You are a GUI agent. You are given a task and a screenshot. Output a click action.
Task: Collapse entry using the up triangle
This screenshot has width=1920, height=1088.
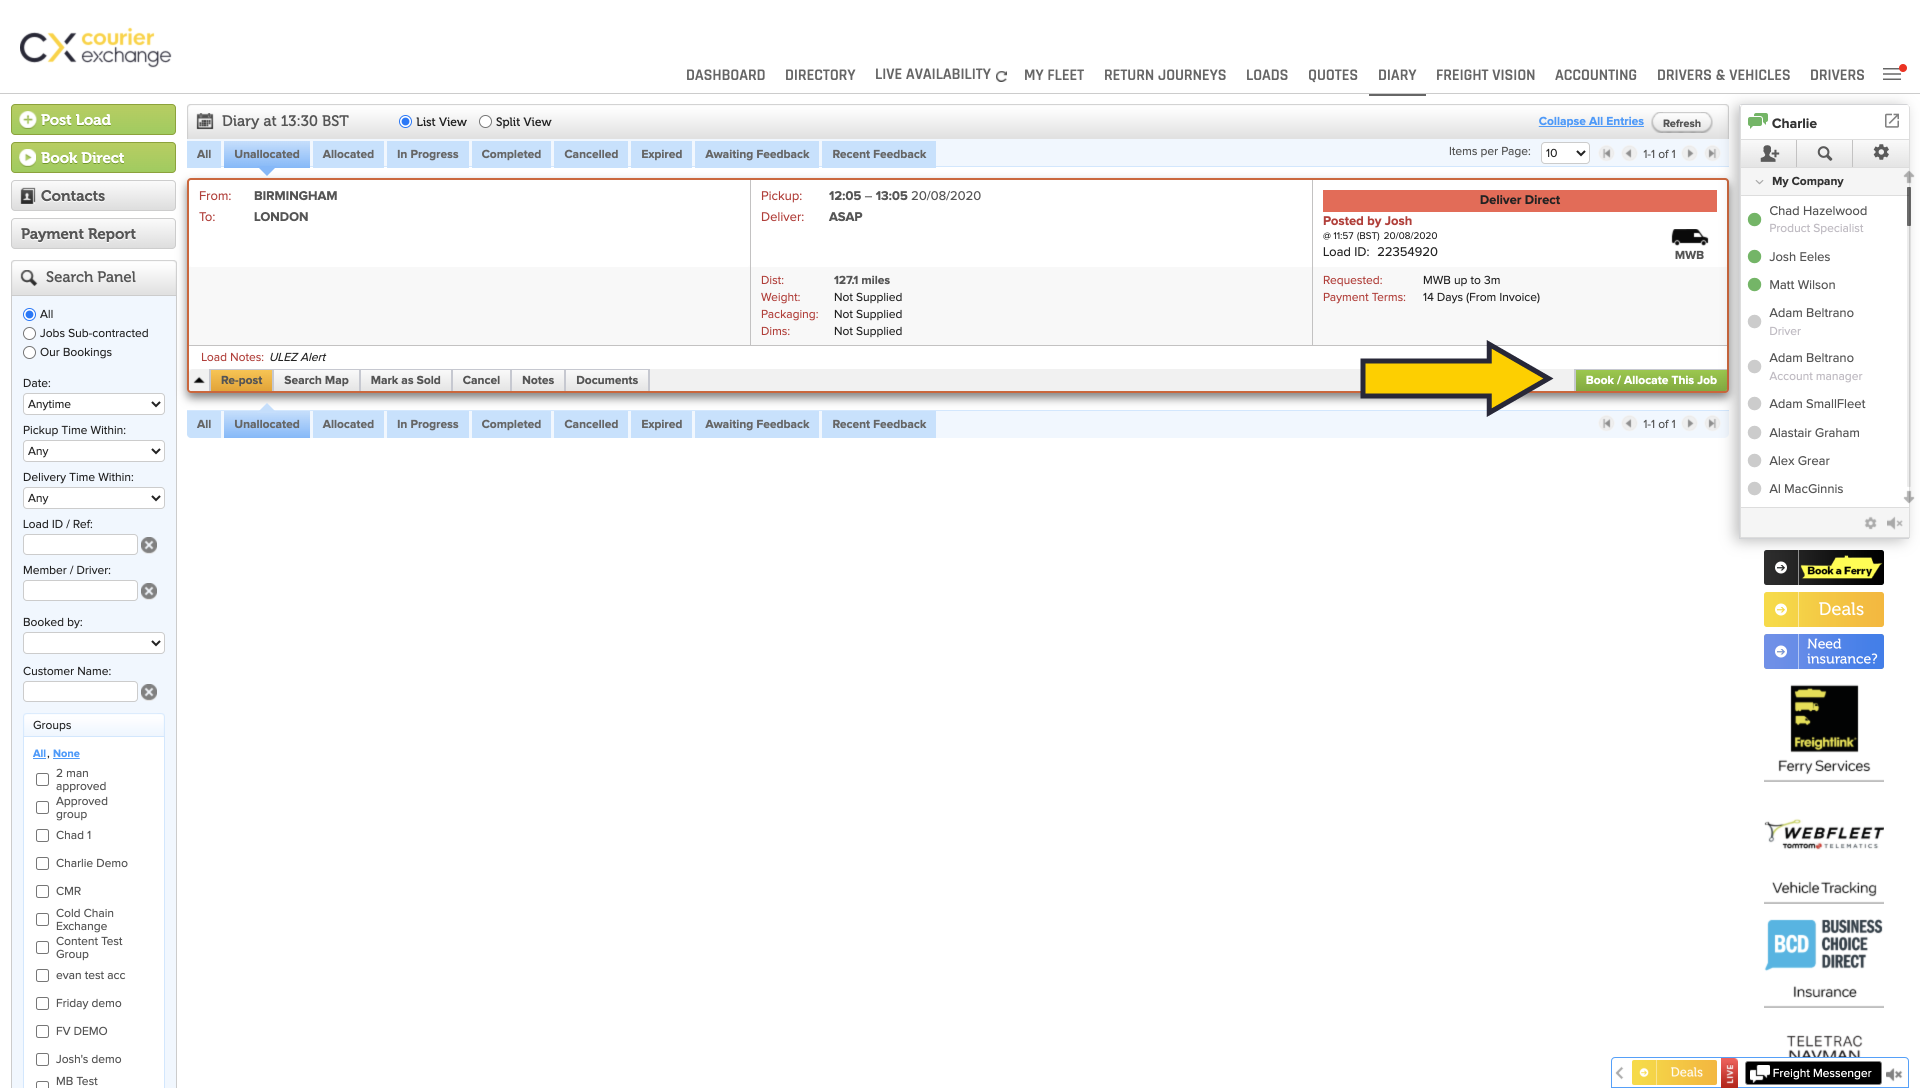tap(199, 380)
